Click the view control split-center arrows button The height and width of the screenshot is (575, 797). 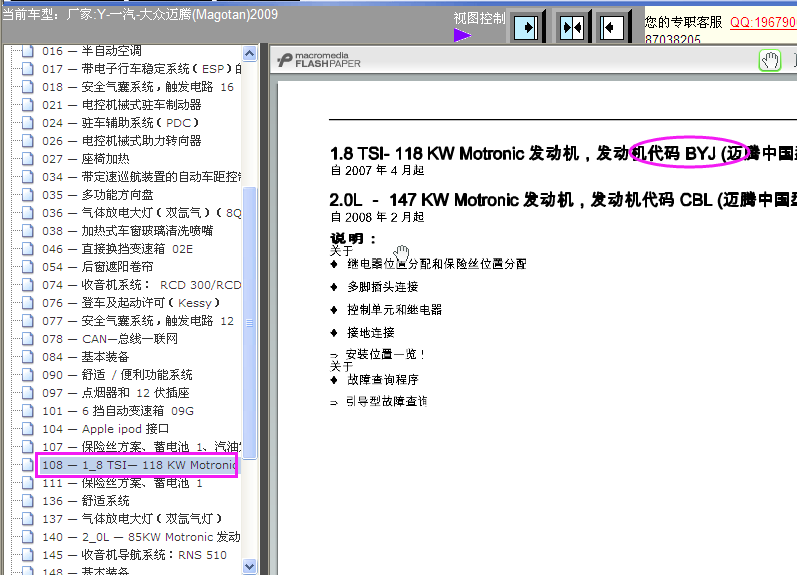click(572, 27)
